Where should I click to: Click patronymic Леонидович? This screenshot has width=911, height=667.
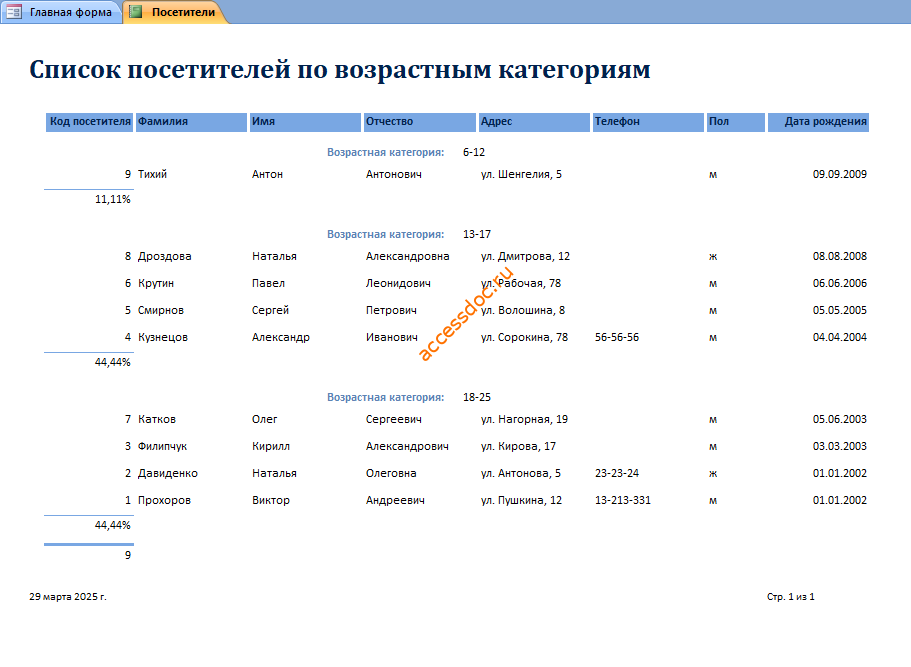tap(398, 284)
